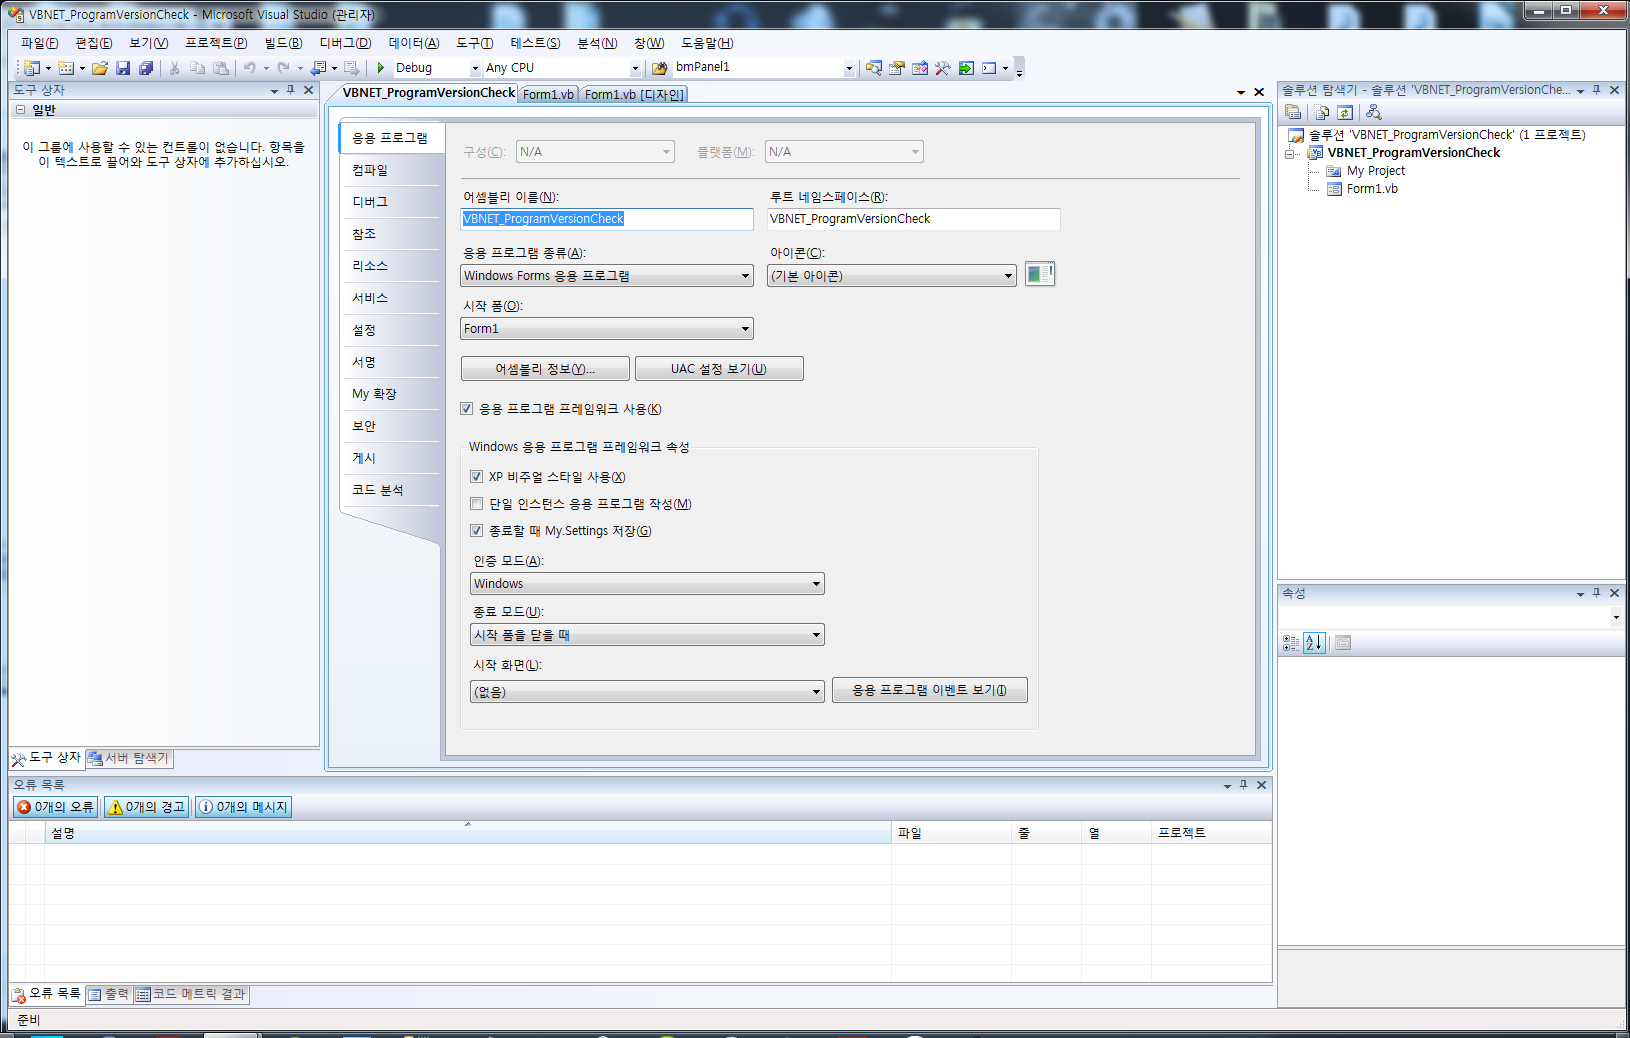Open the 디버그(D) menu
This screenshot has height=1038, width=1630.
tap(345, 43)
